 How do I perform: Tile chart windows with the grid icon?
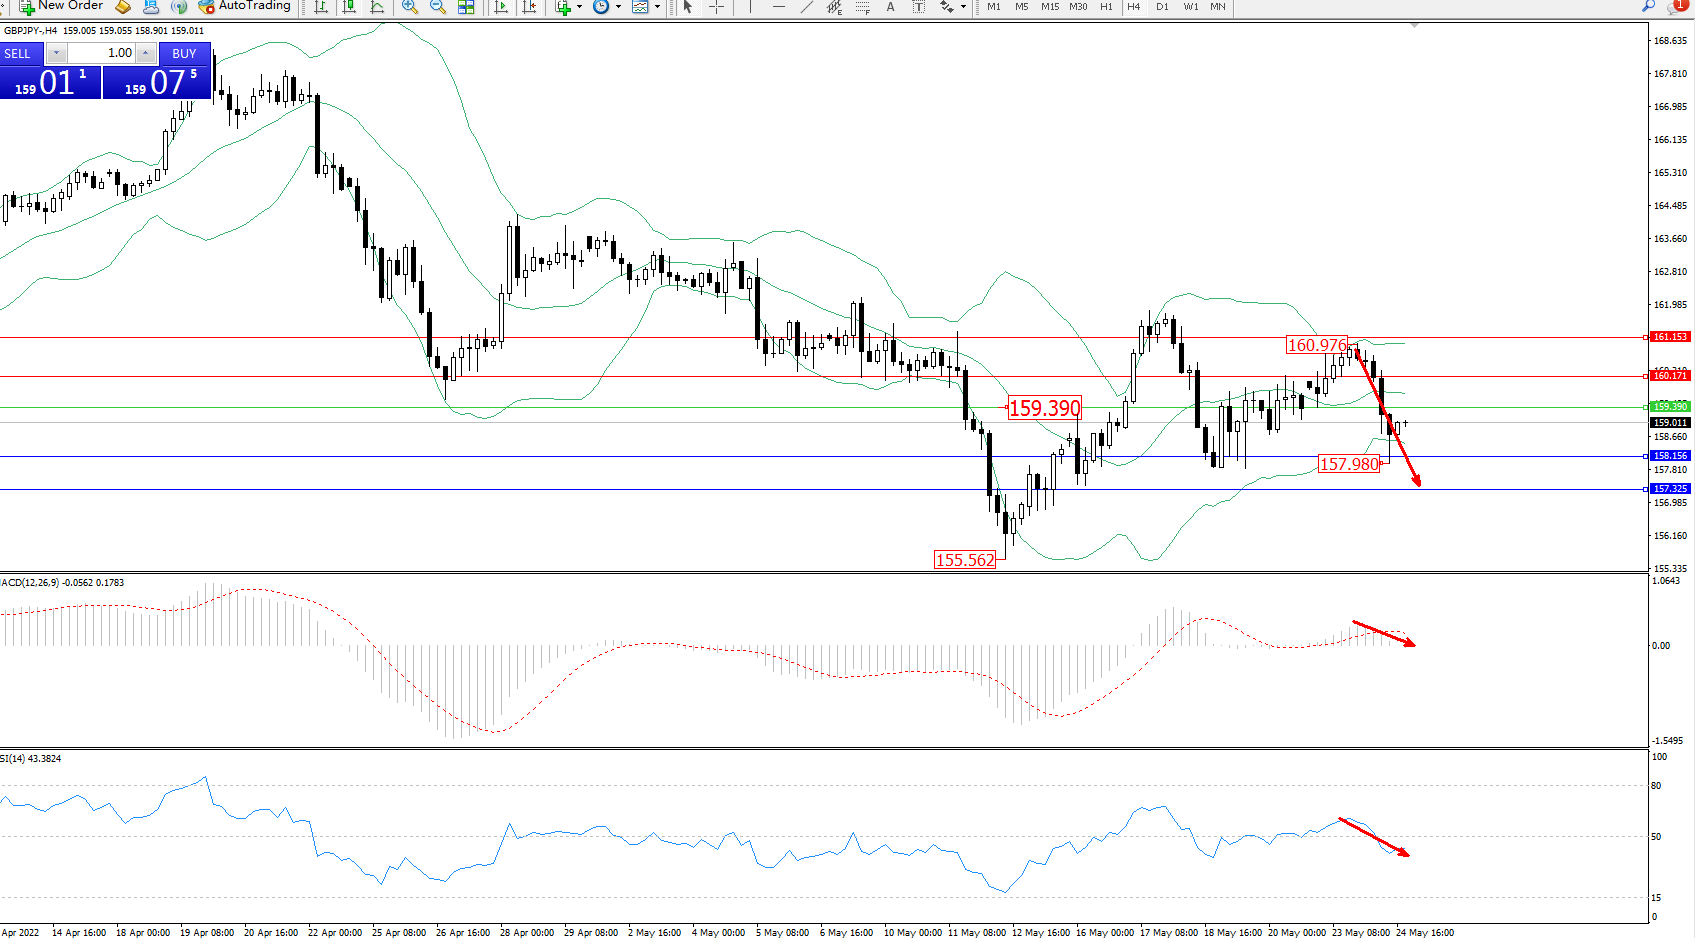pyautogui.click(x=466, y=7)
